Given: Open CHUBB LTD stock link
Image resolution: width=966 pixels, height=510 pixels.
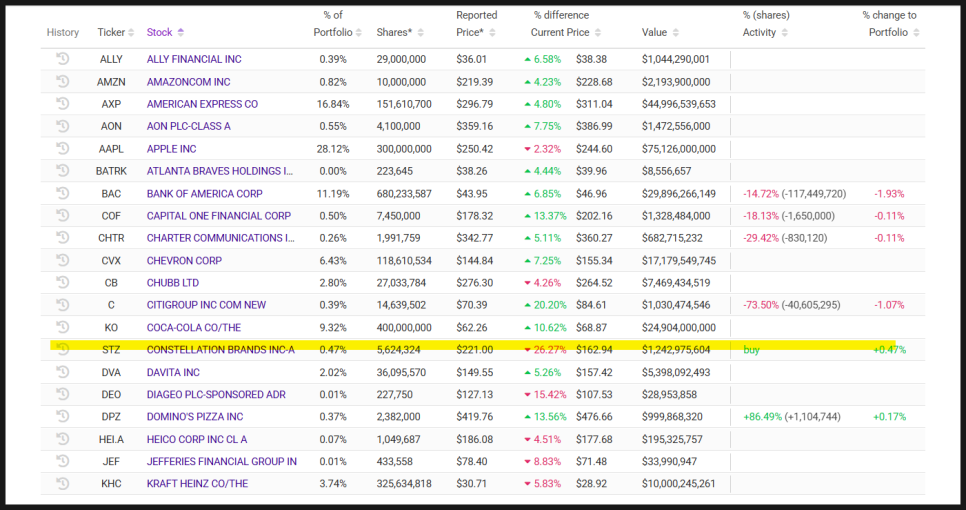Looking at the screenshot, I should [172, 283].
